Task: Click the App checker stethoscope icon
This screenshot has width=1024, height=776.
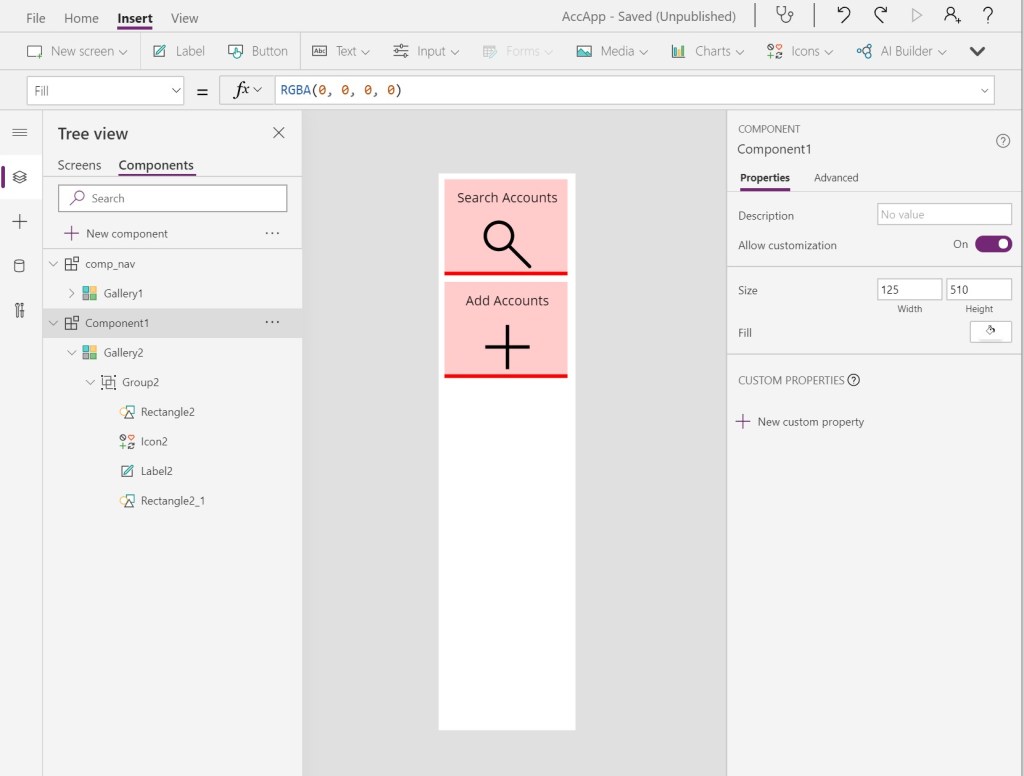Action: pyautogui.click(x=786, y=16)
